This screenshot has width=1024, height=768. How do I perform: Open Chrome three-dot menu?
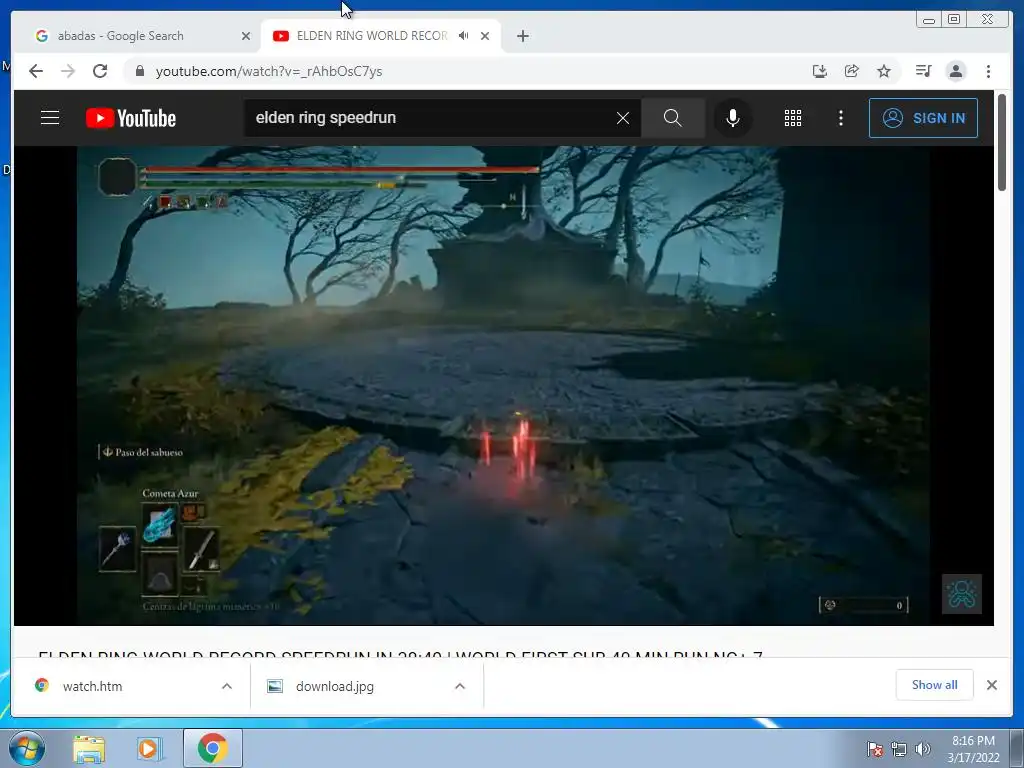pos(988,71)
